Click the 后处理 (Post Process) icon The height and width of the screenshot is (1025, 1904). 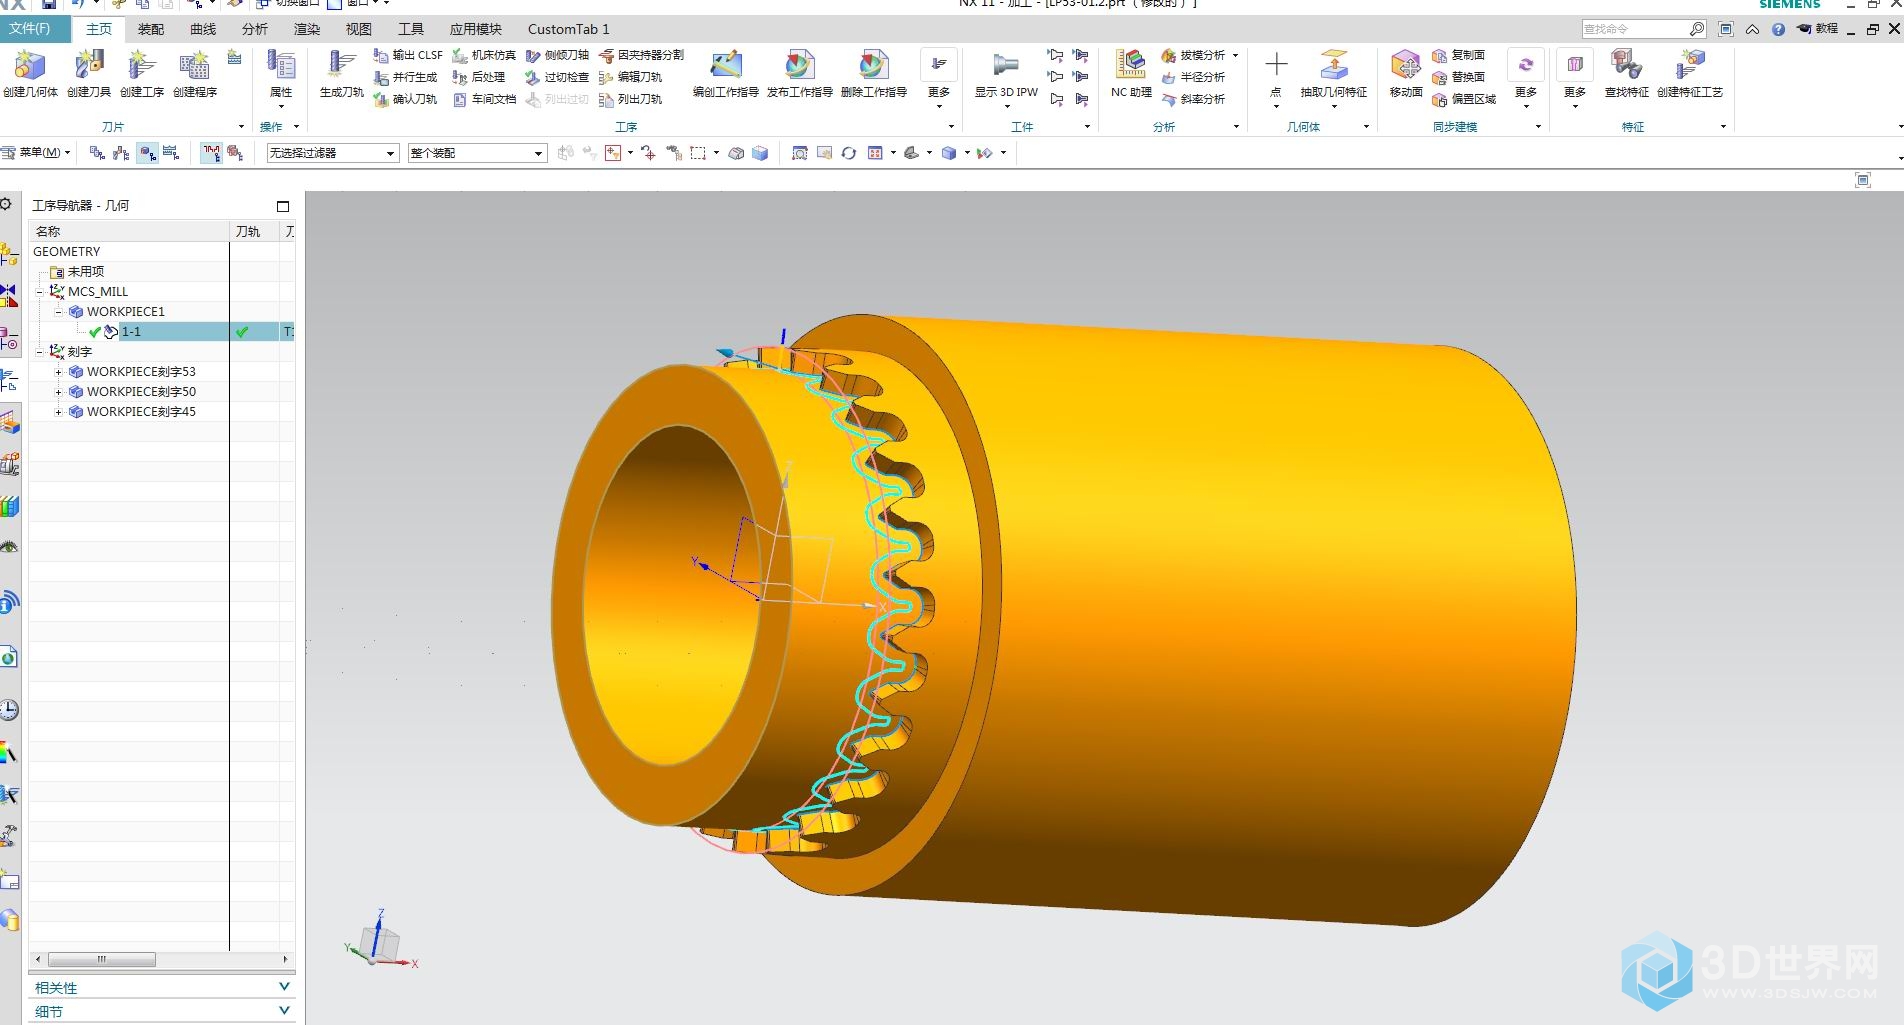(460, 77)
